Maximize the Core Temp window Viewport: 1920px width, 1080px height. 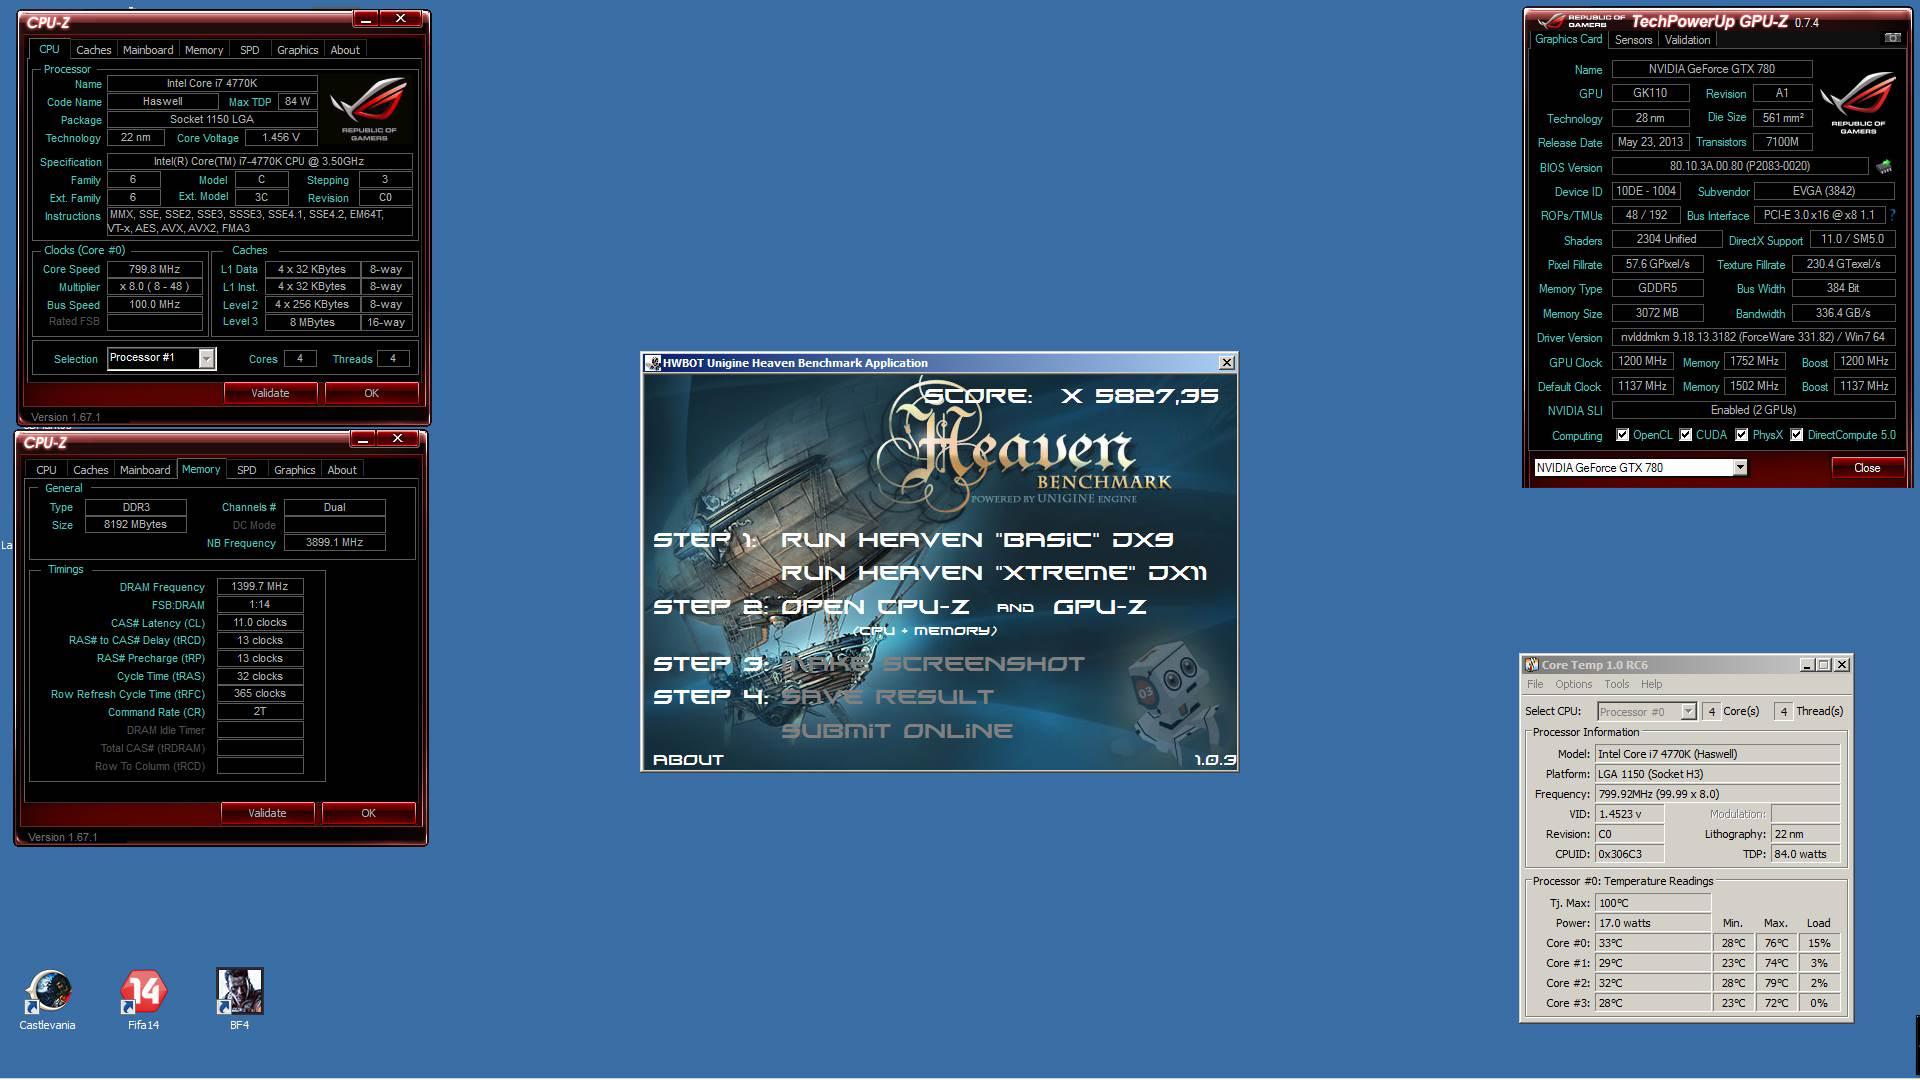click(1823, 665)
